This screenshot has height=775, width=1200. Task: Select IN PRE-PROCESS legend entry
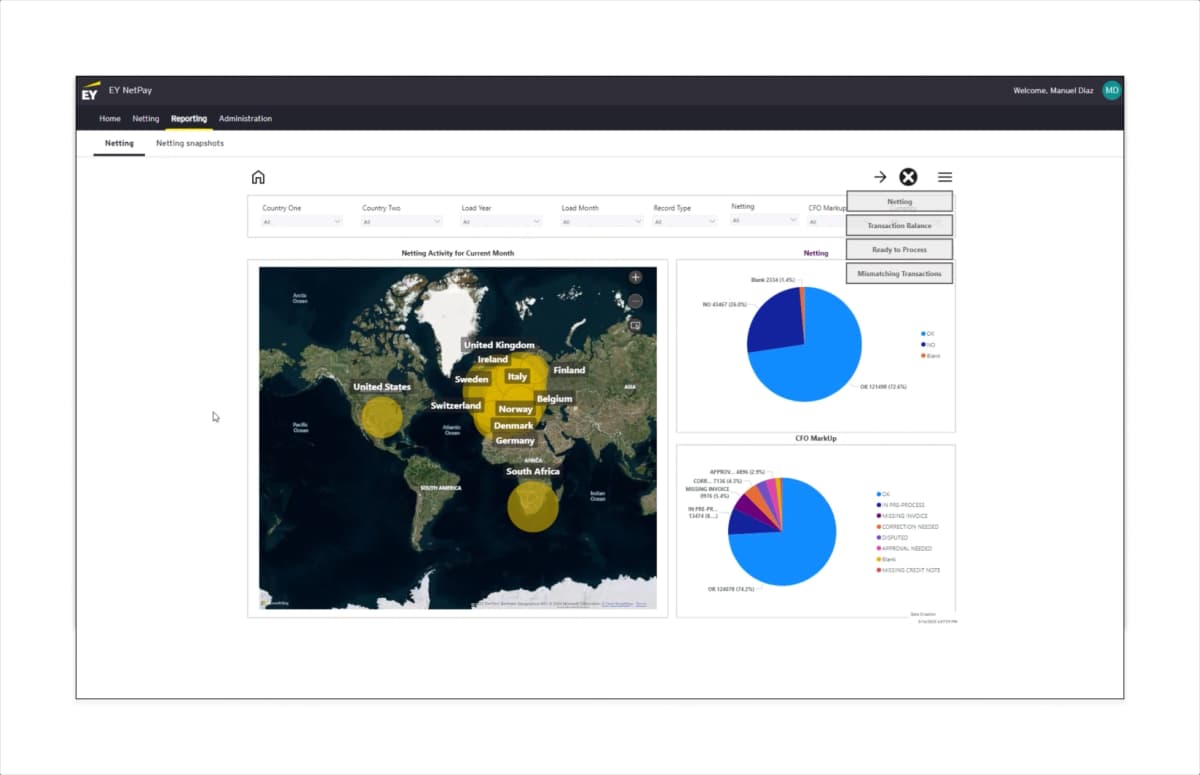(x=903, y=505)
